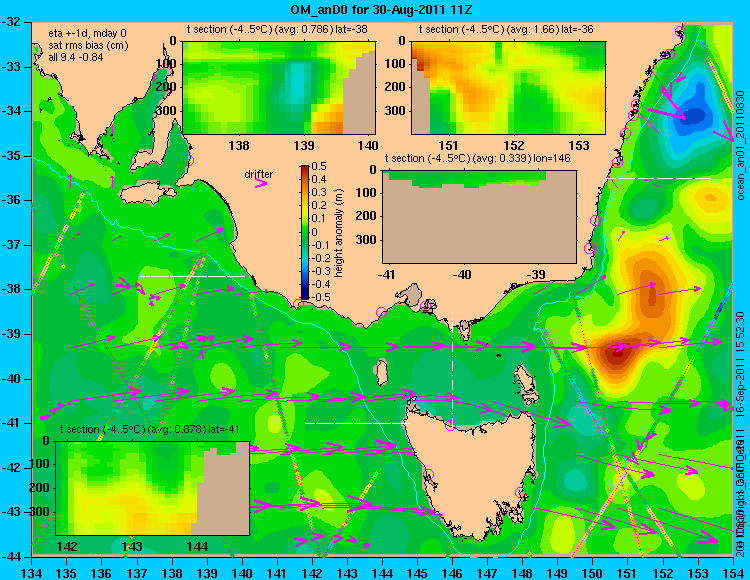The image size is (750, 580).
Task: Click the magenta circle marker on Tasmania's west coast
Action: (429, 475)
